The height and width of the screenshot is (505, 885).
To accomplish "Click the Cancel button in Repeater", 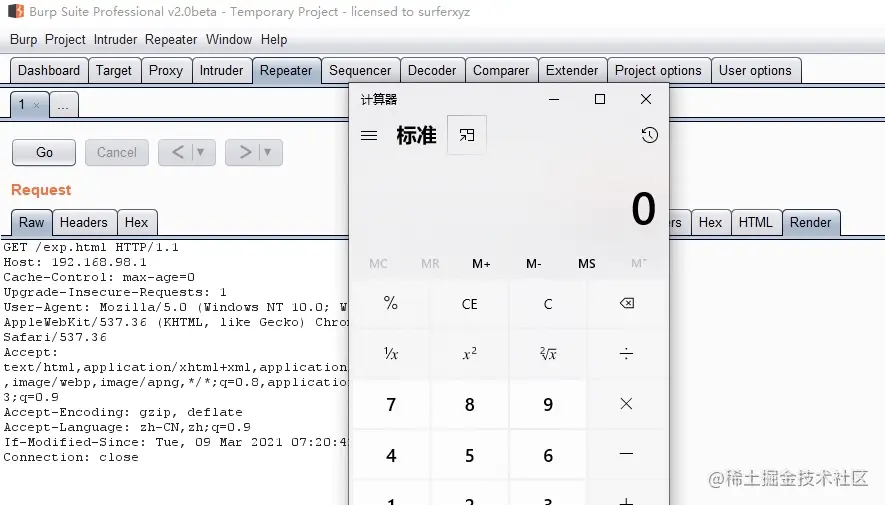I will (x=117, y=152).
